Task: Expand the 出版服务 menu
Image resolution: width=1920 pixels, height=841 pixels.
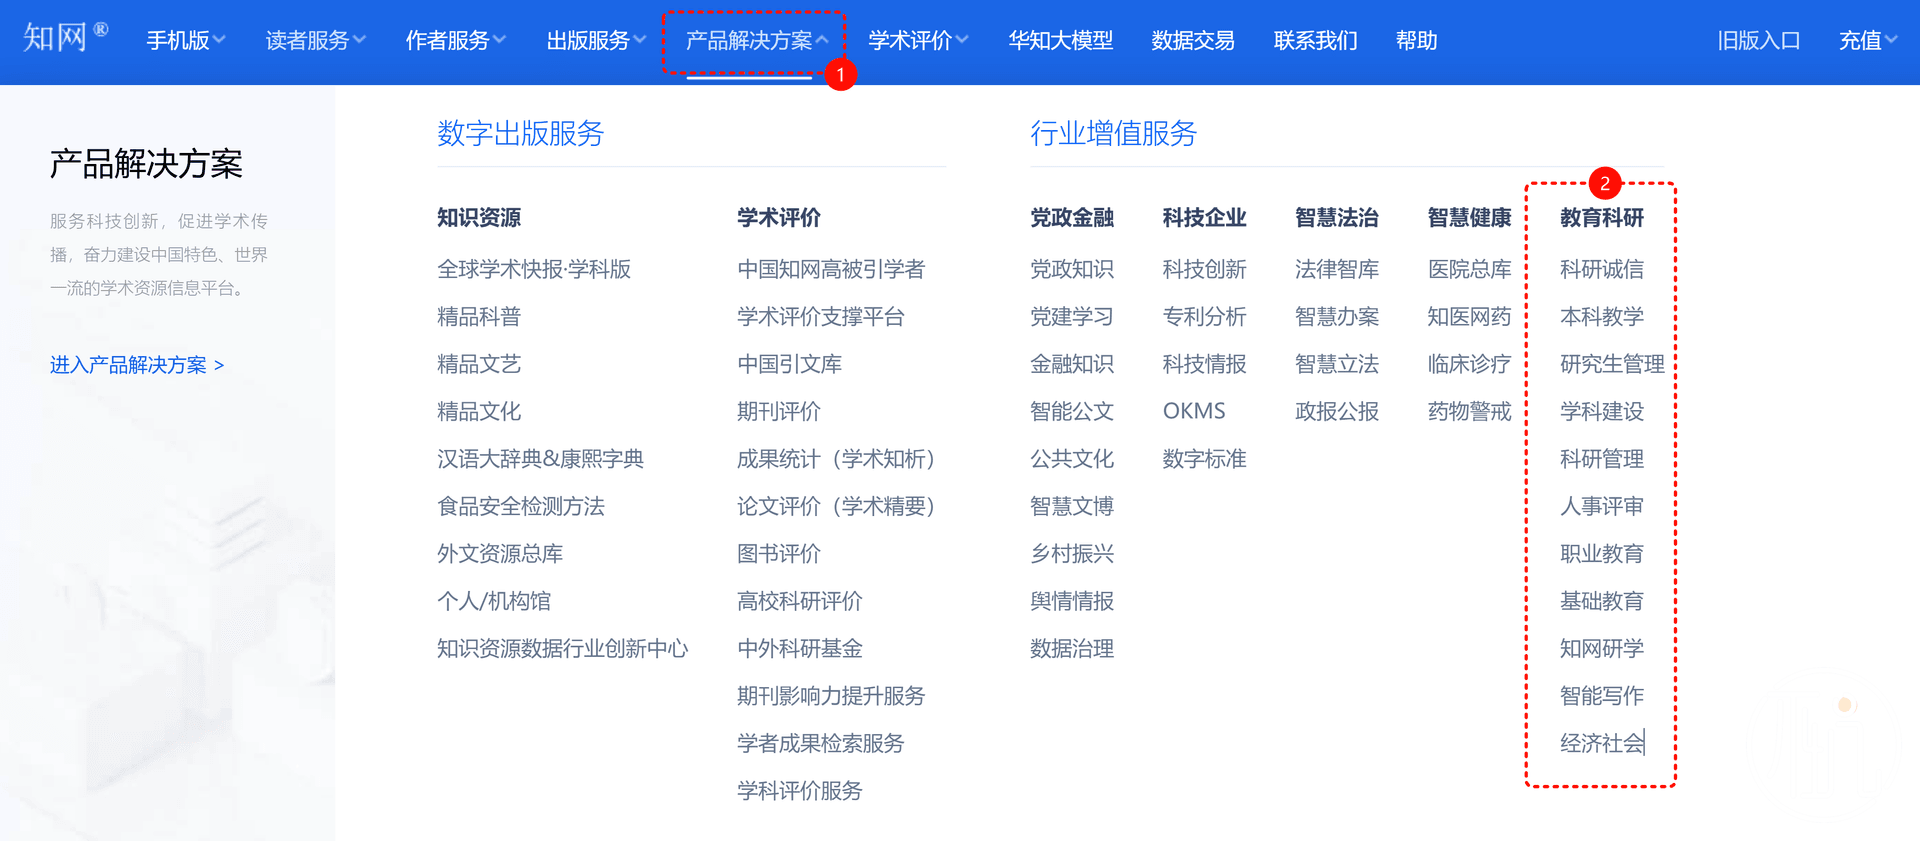Action: (595, 41)
